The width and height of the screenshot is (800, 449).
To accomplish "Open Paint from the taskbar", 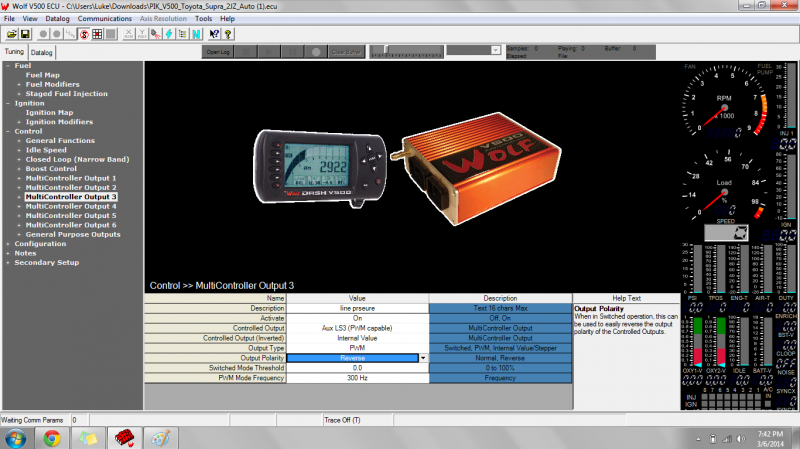I will (160, 438).
